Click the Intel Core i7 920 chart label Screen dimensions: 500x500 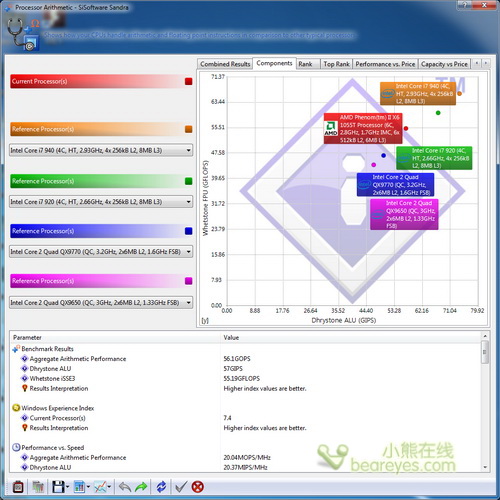coord(434,158)
